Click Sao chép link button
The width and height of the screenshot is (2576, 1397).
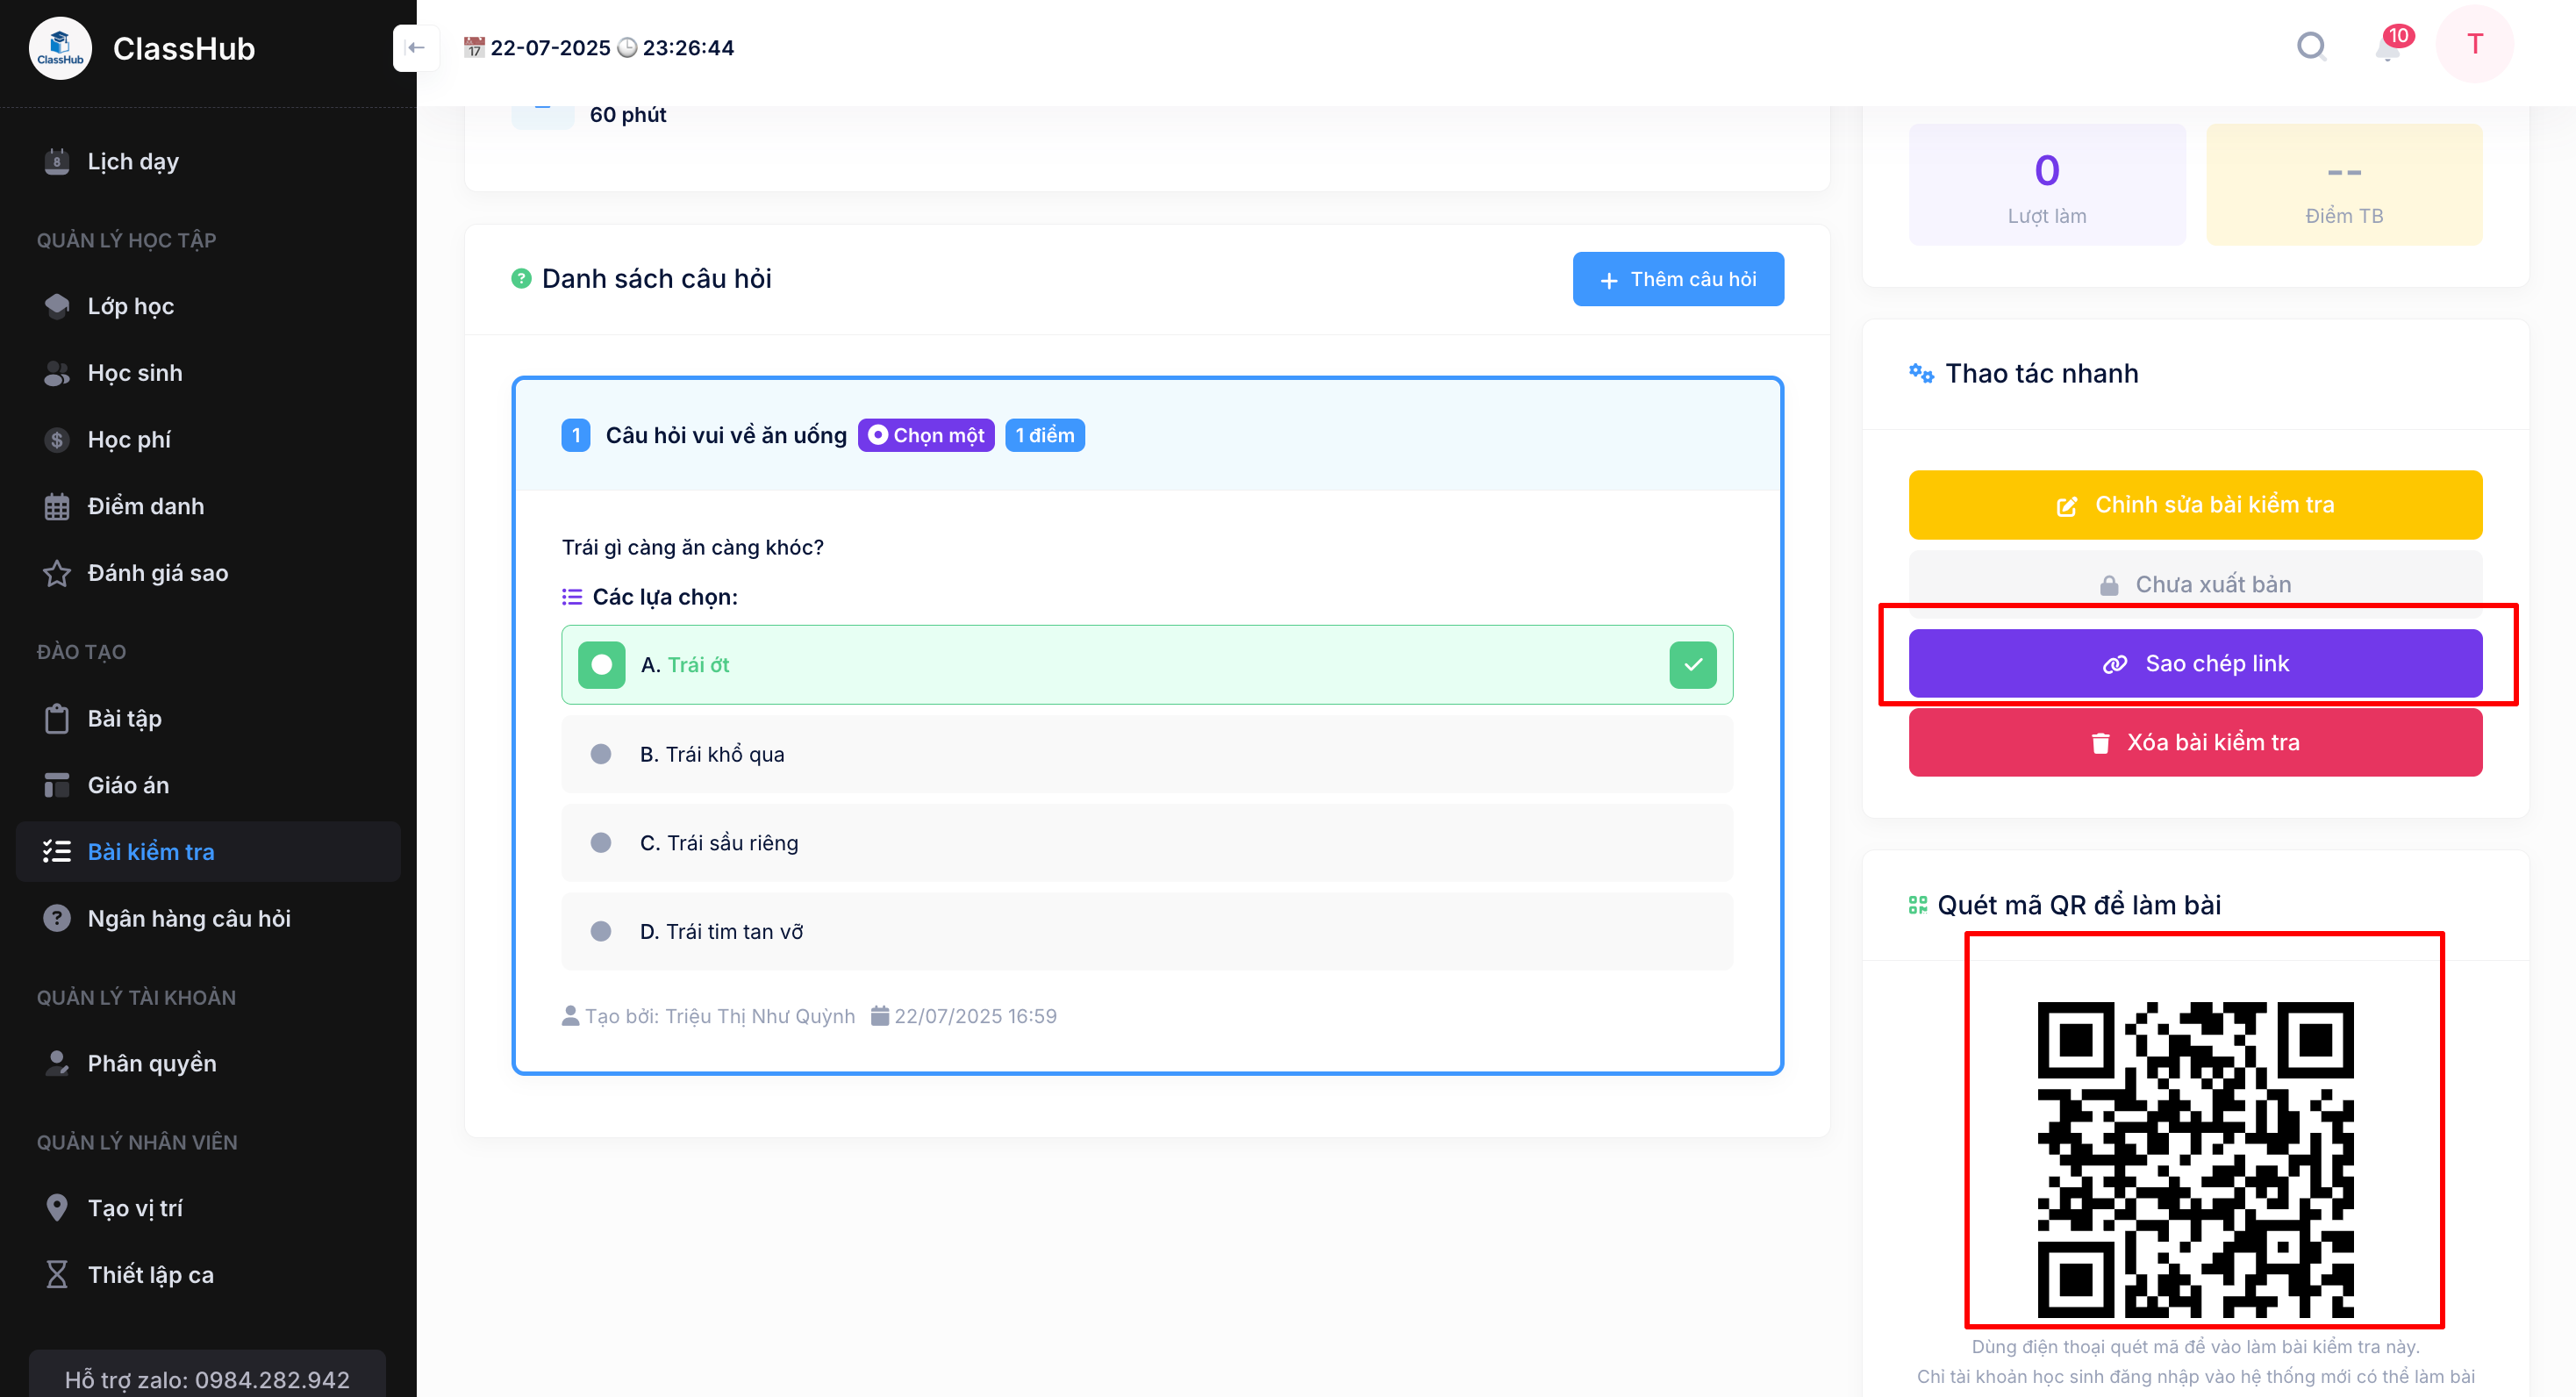pyautogui.click(x=2195, y=664)
